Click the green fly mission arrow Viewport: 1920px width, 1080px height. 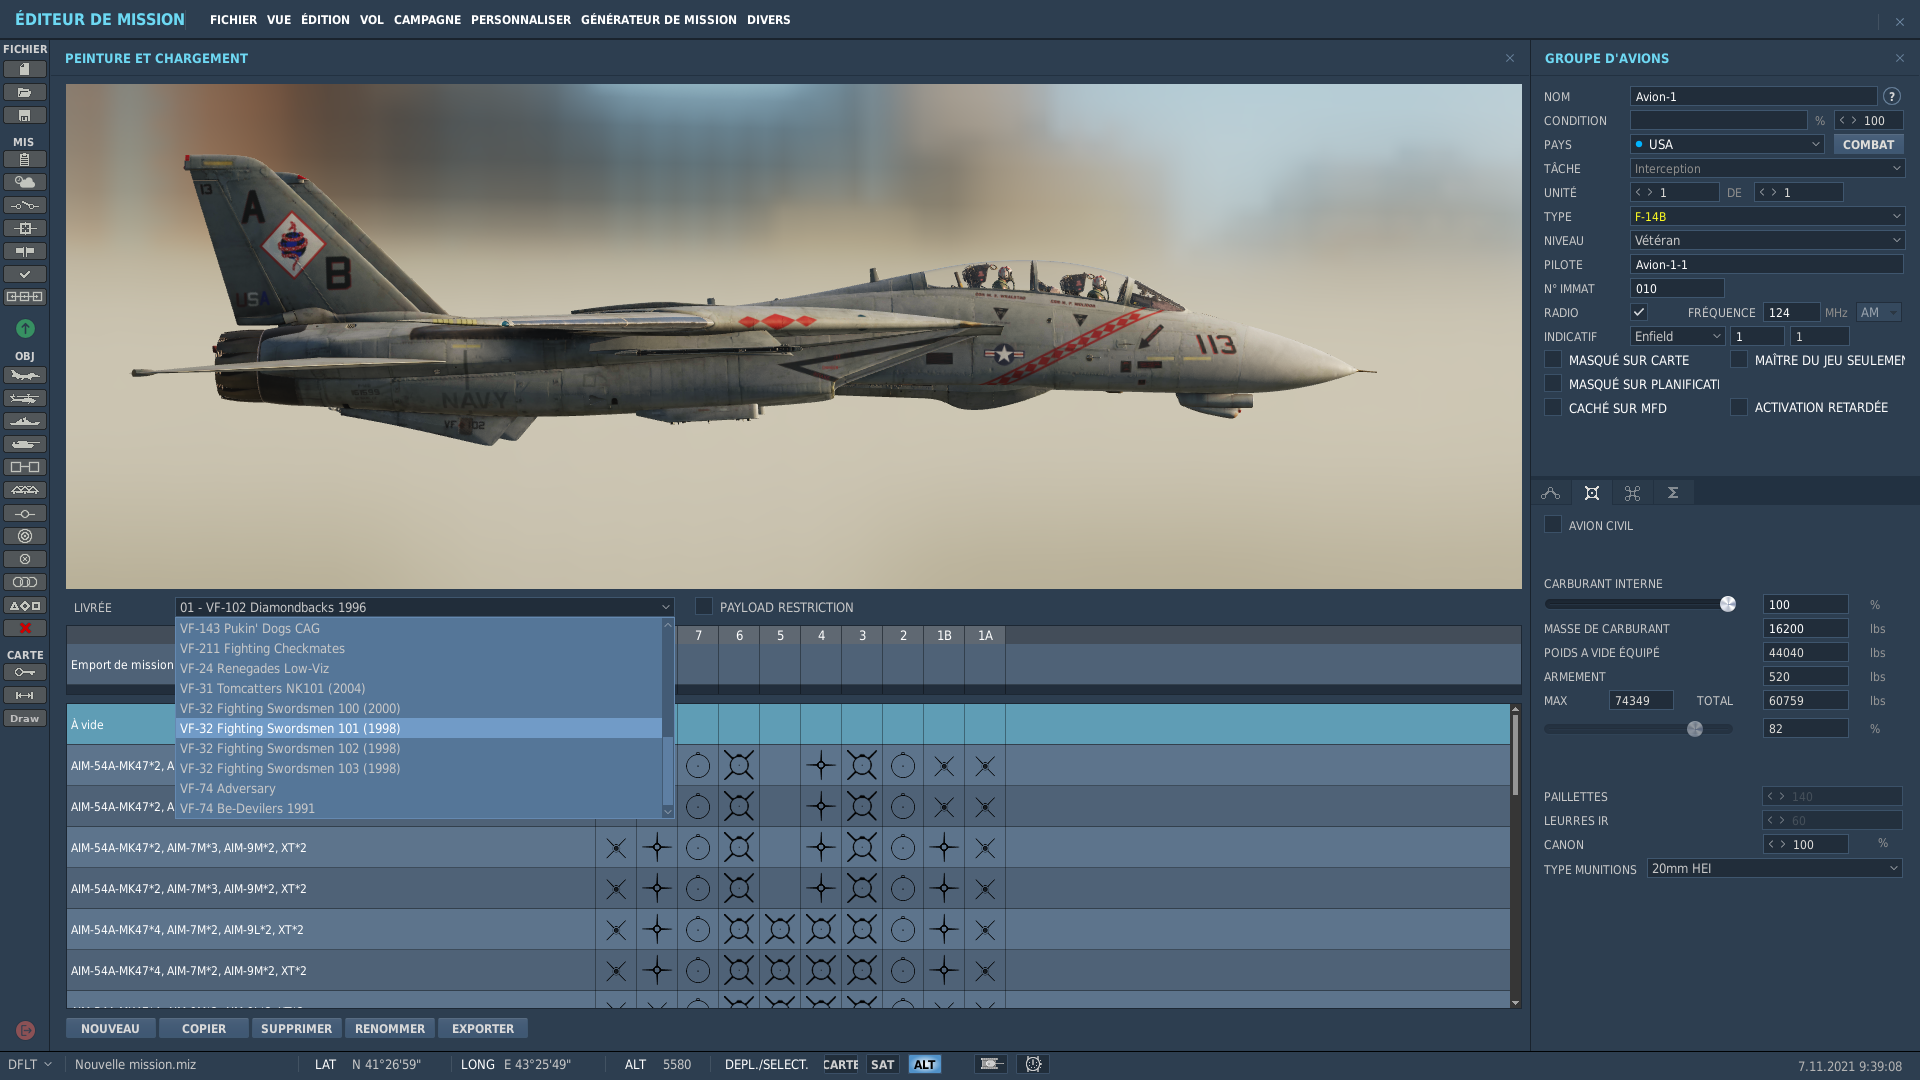point(25,328)
